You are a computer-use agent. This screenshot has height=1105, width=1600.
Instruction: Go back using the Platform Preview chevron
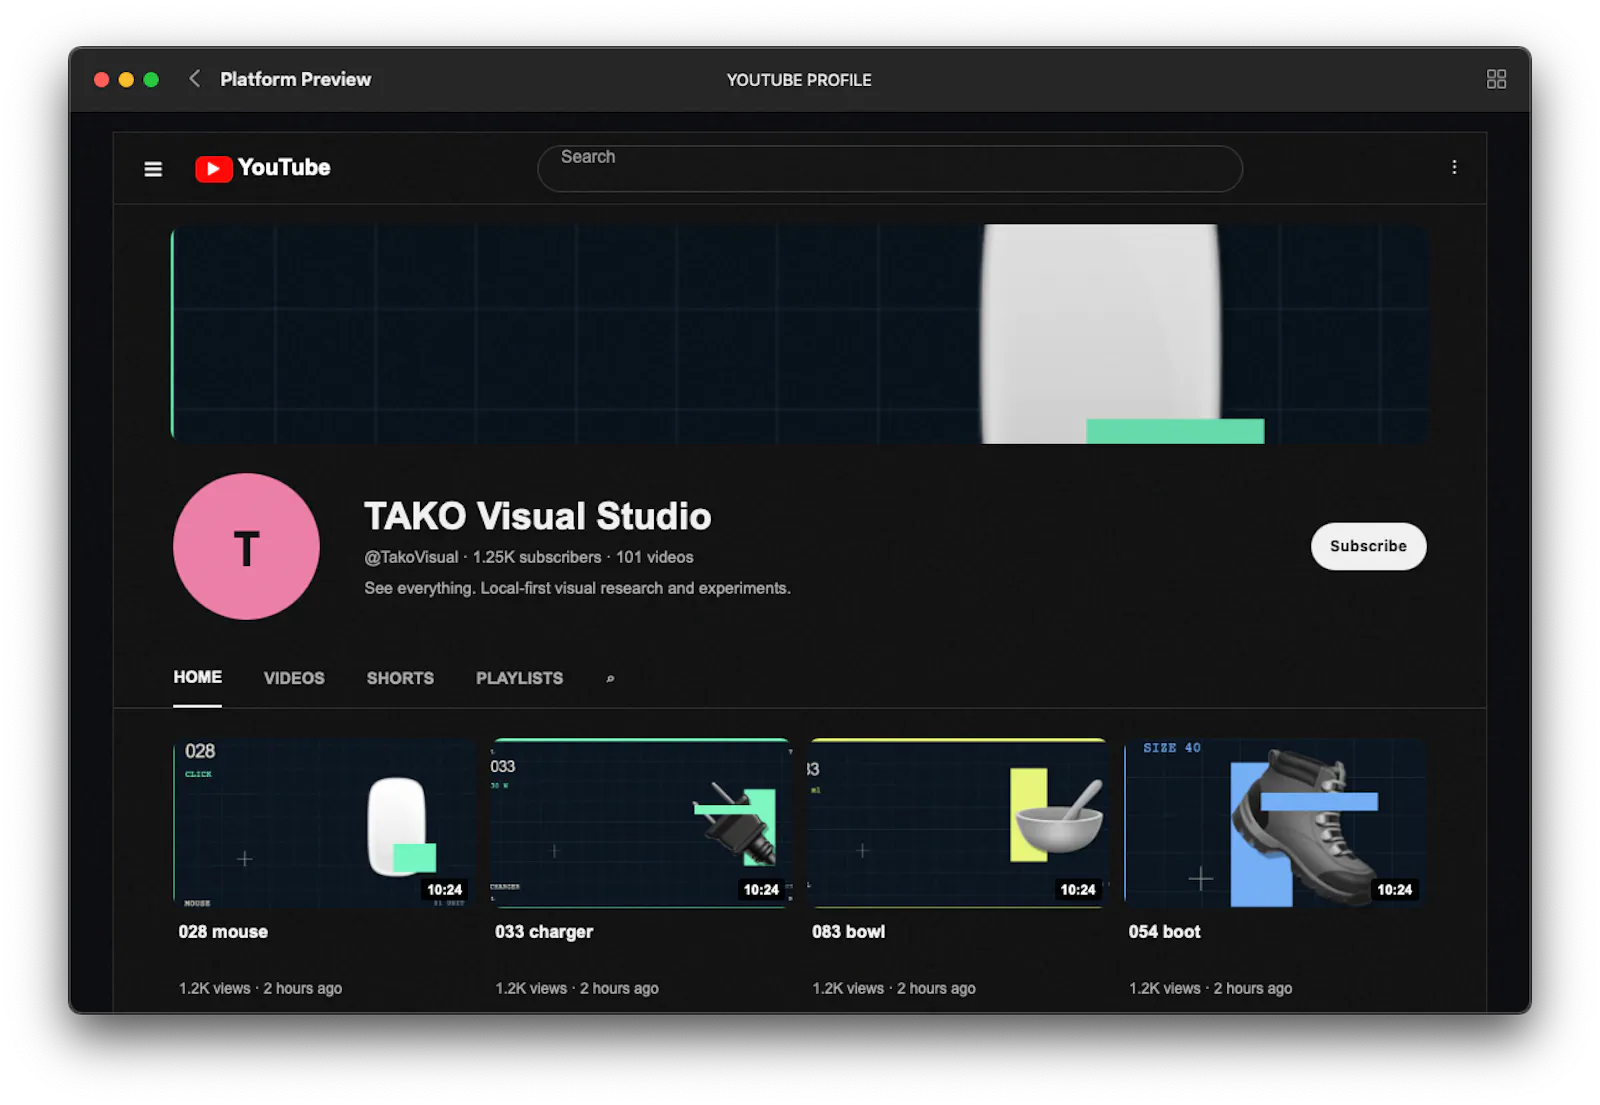[195, 79]
